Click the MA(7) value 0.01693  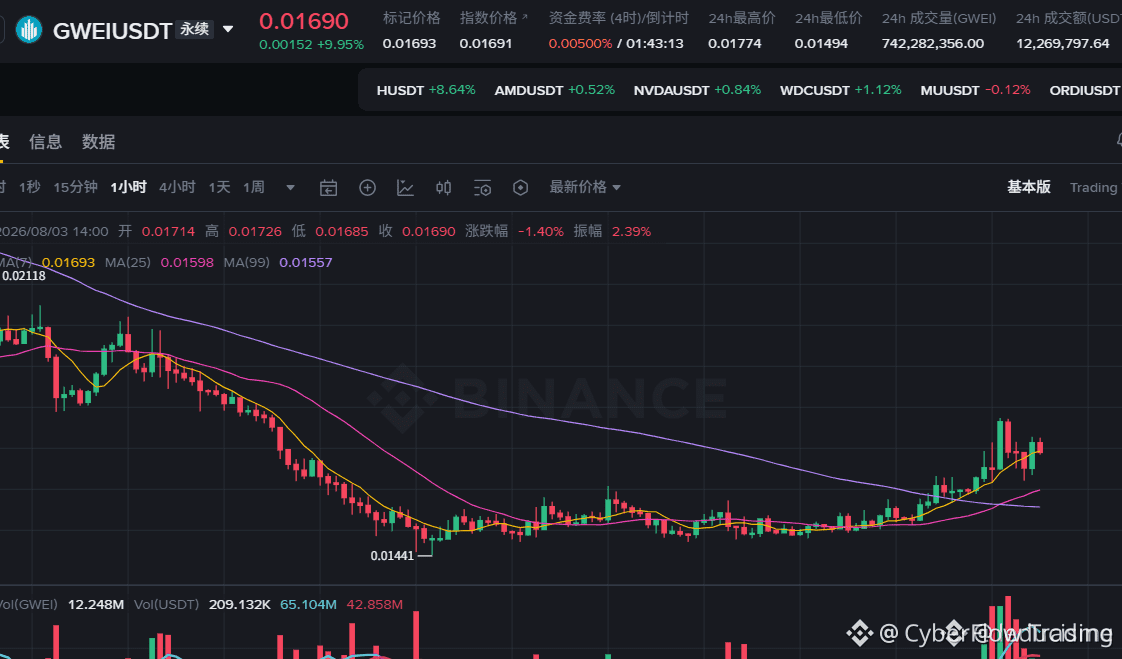68,262
